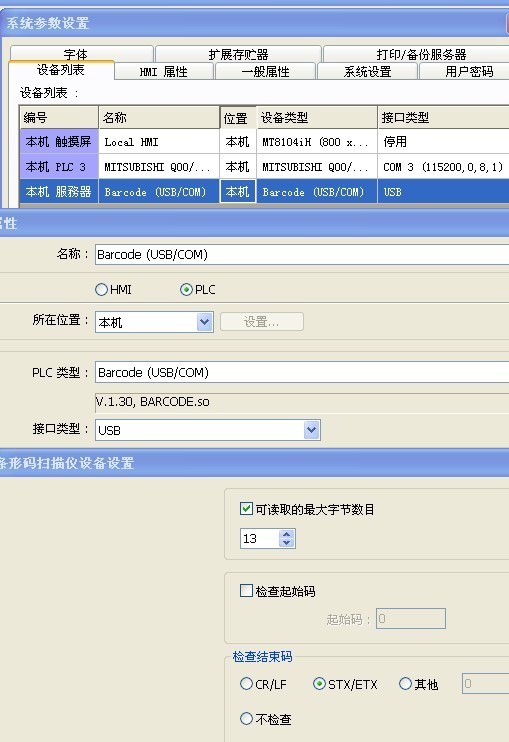Click the 接口类型 column header
The height and width of the screenshot is (742, 509).
pyautogui.click(x=443, y=117)
